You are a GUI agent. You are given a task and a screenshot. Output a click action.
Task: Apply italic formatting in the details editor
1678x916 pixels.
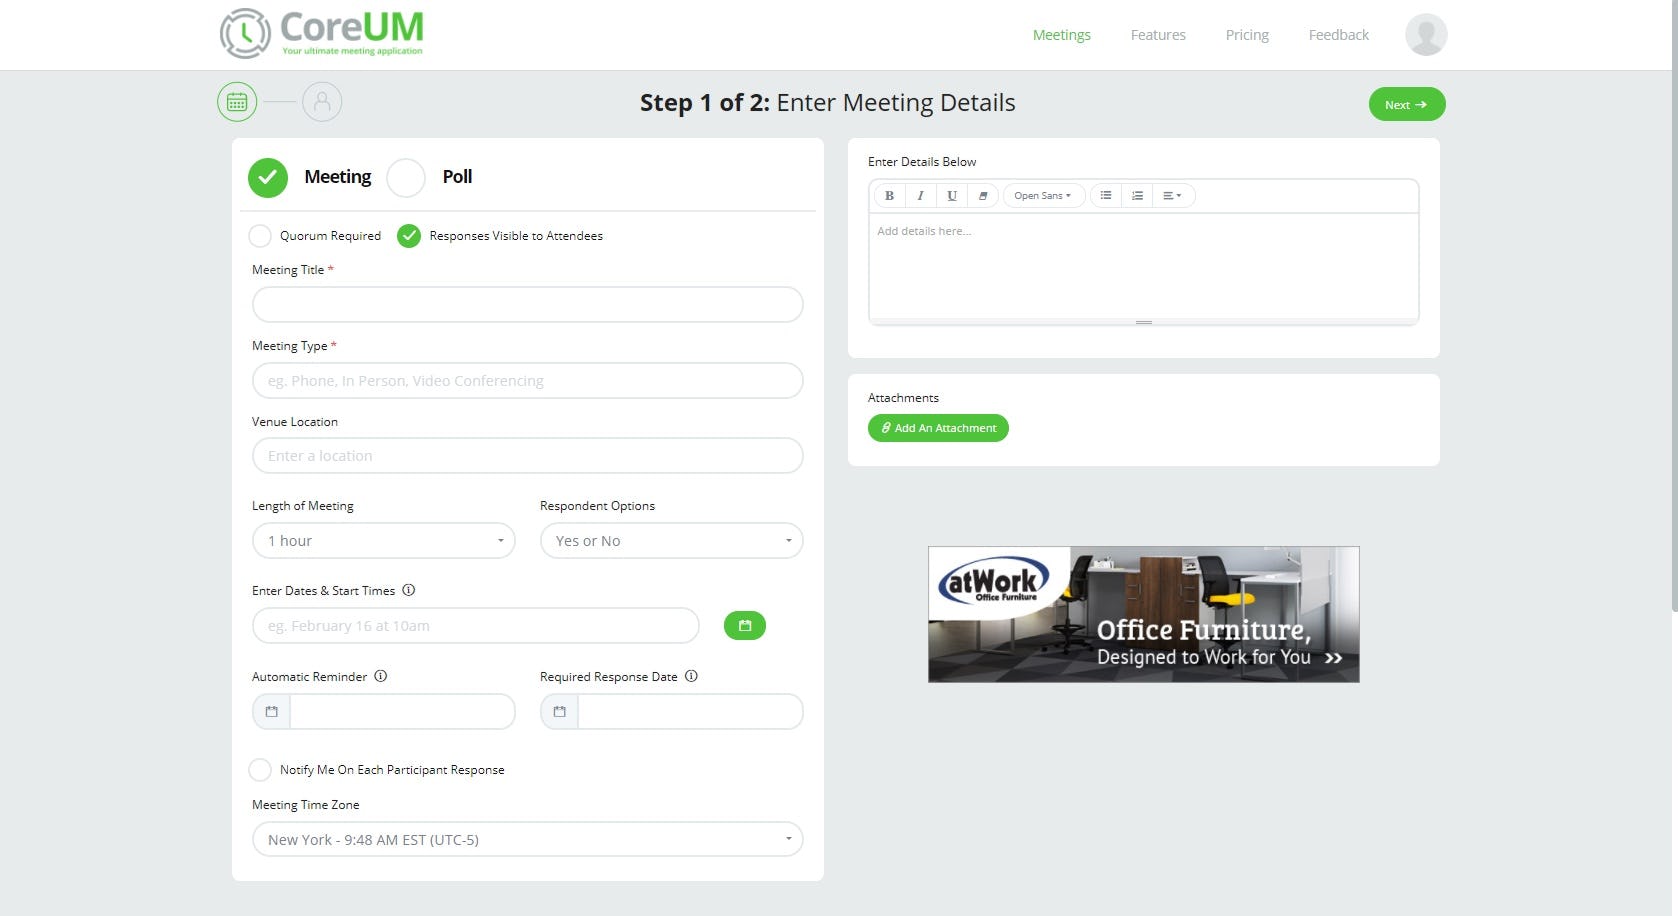(920, 195)
